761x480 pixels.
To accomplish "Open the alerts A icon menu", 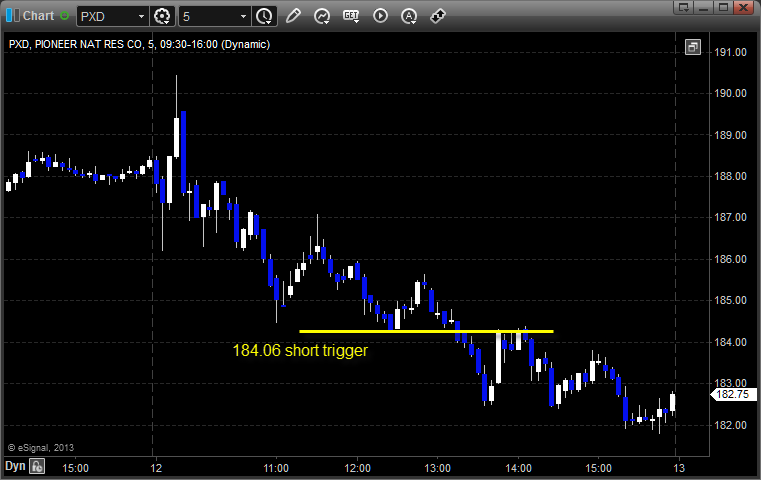I will point(409,17).
